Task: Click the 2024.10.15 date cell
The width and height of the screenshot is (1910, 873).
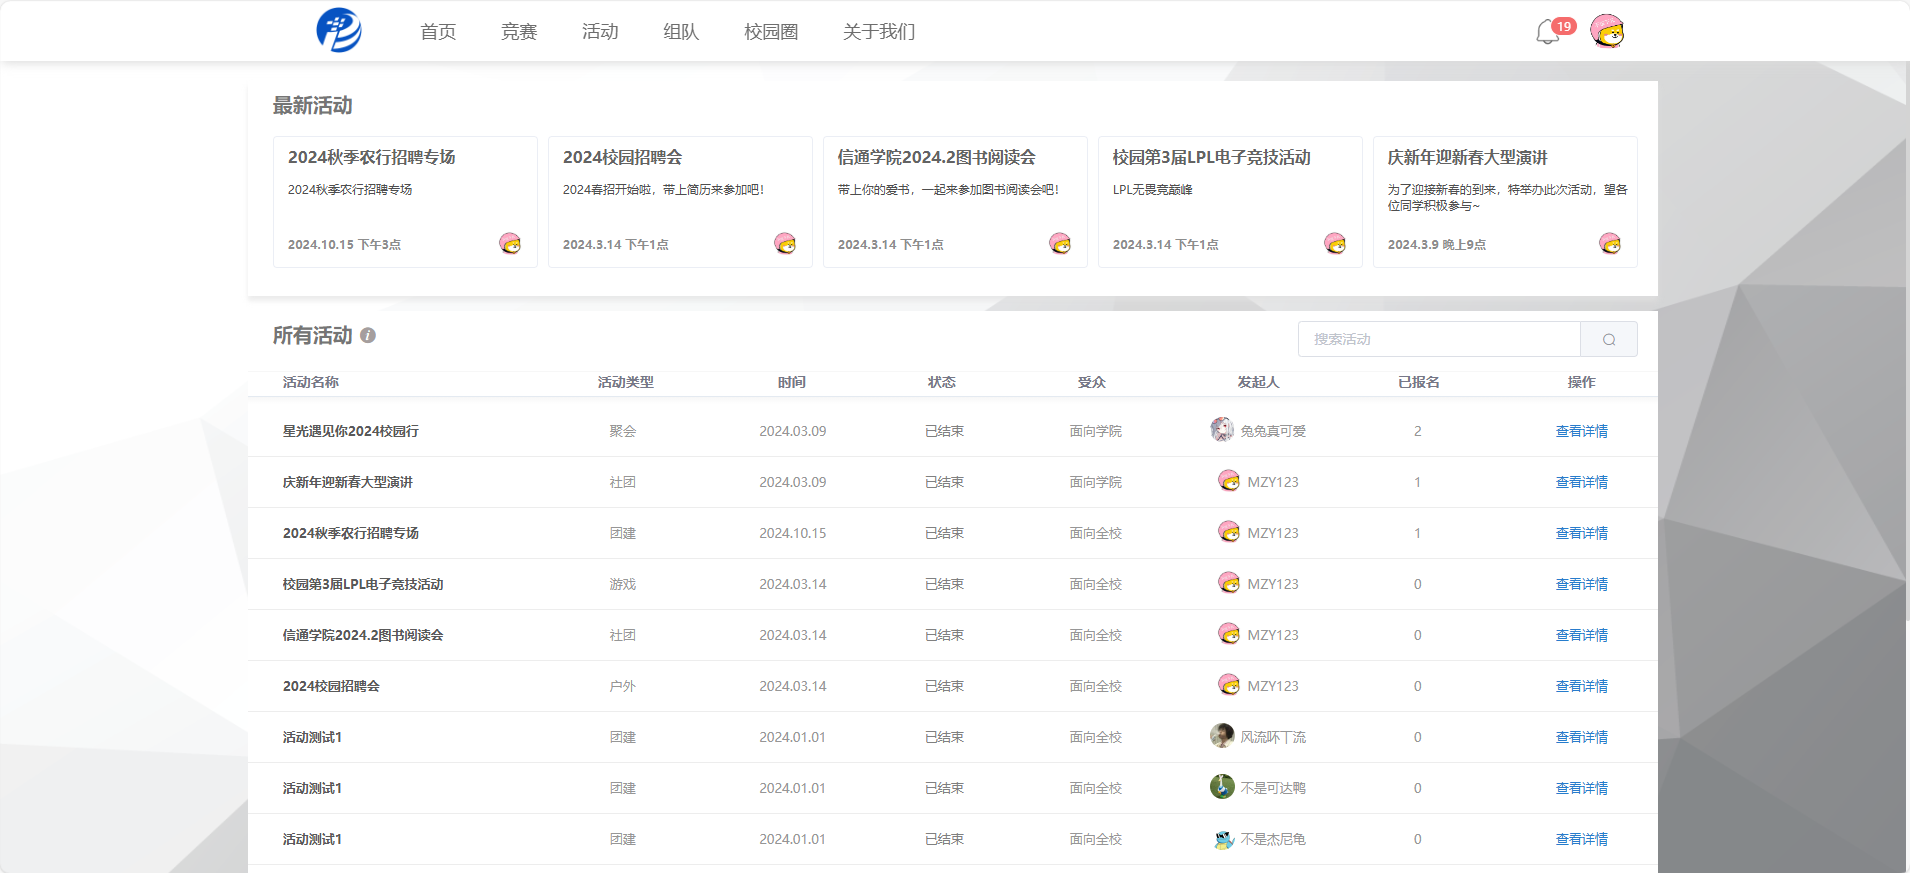Action: (x=793, y=533)
